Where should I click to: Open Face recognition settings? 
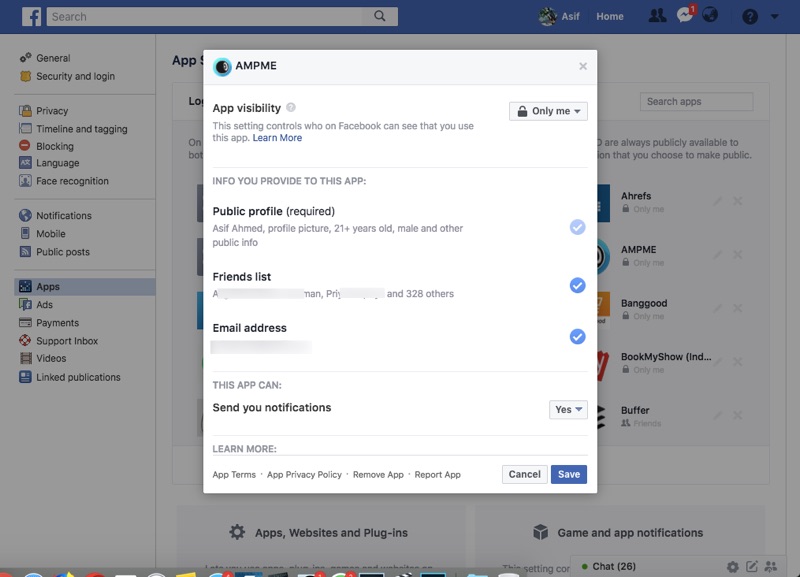(x=72, y=181)
